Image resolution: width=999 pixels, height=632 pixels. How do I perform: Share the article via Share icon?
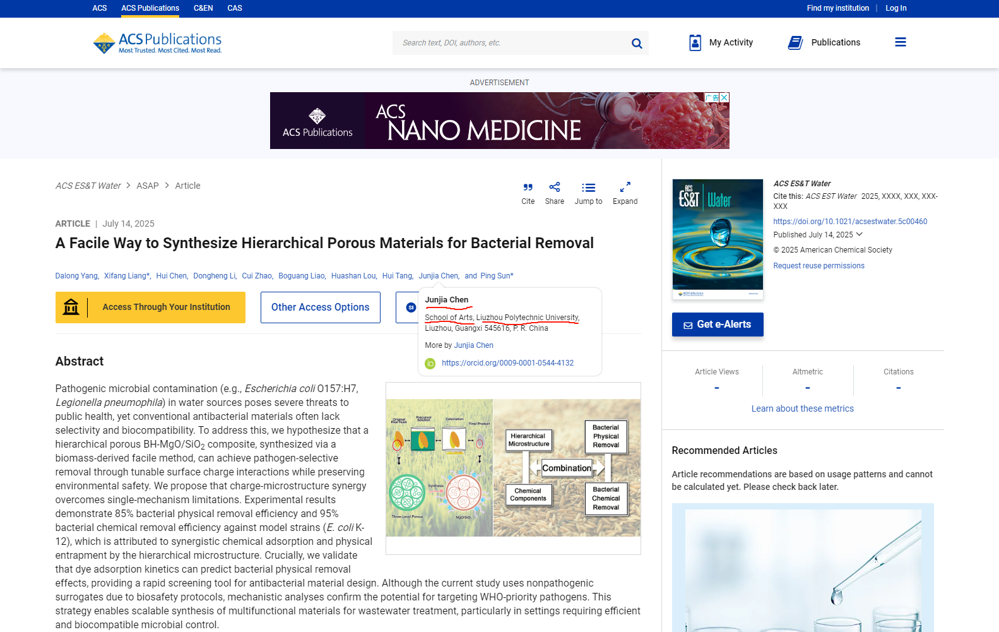(554, 188)
